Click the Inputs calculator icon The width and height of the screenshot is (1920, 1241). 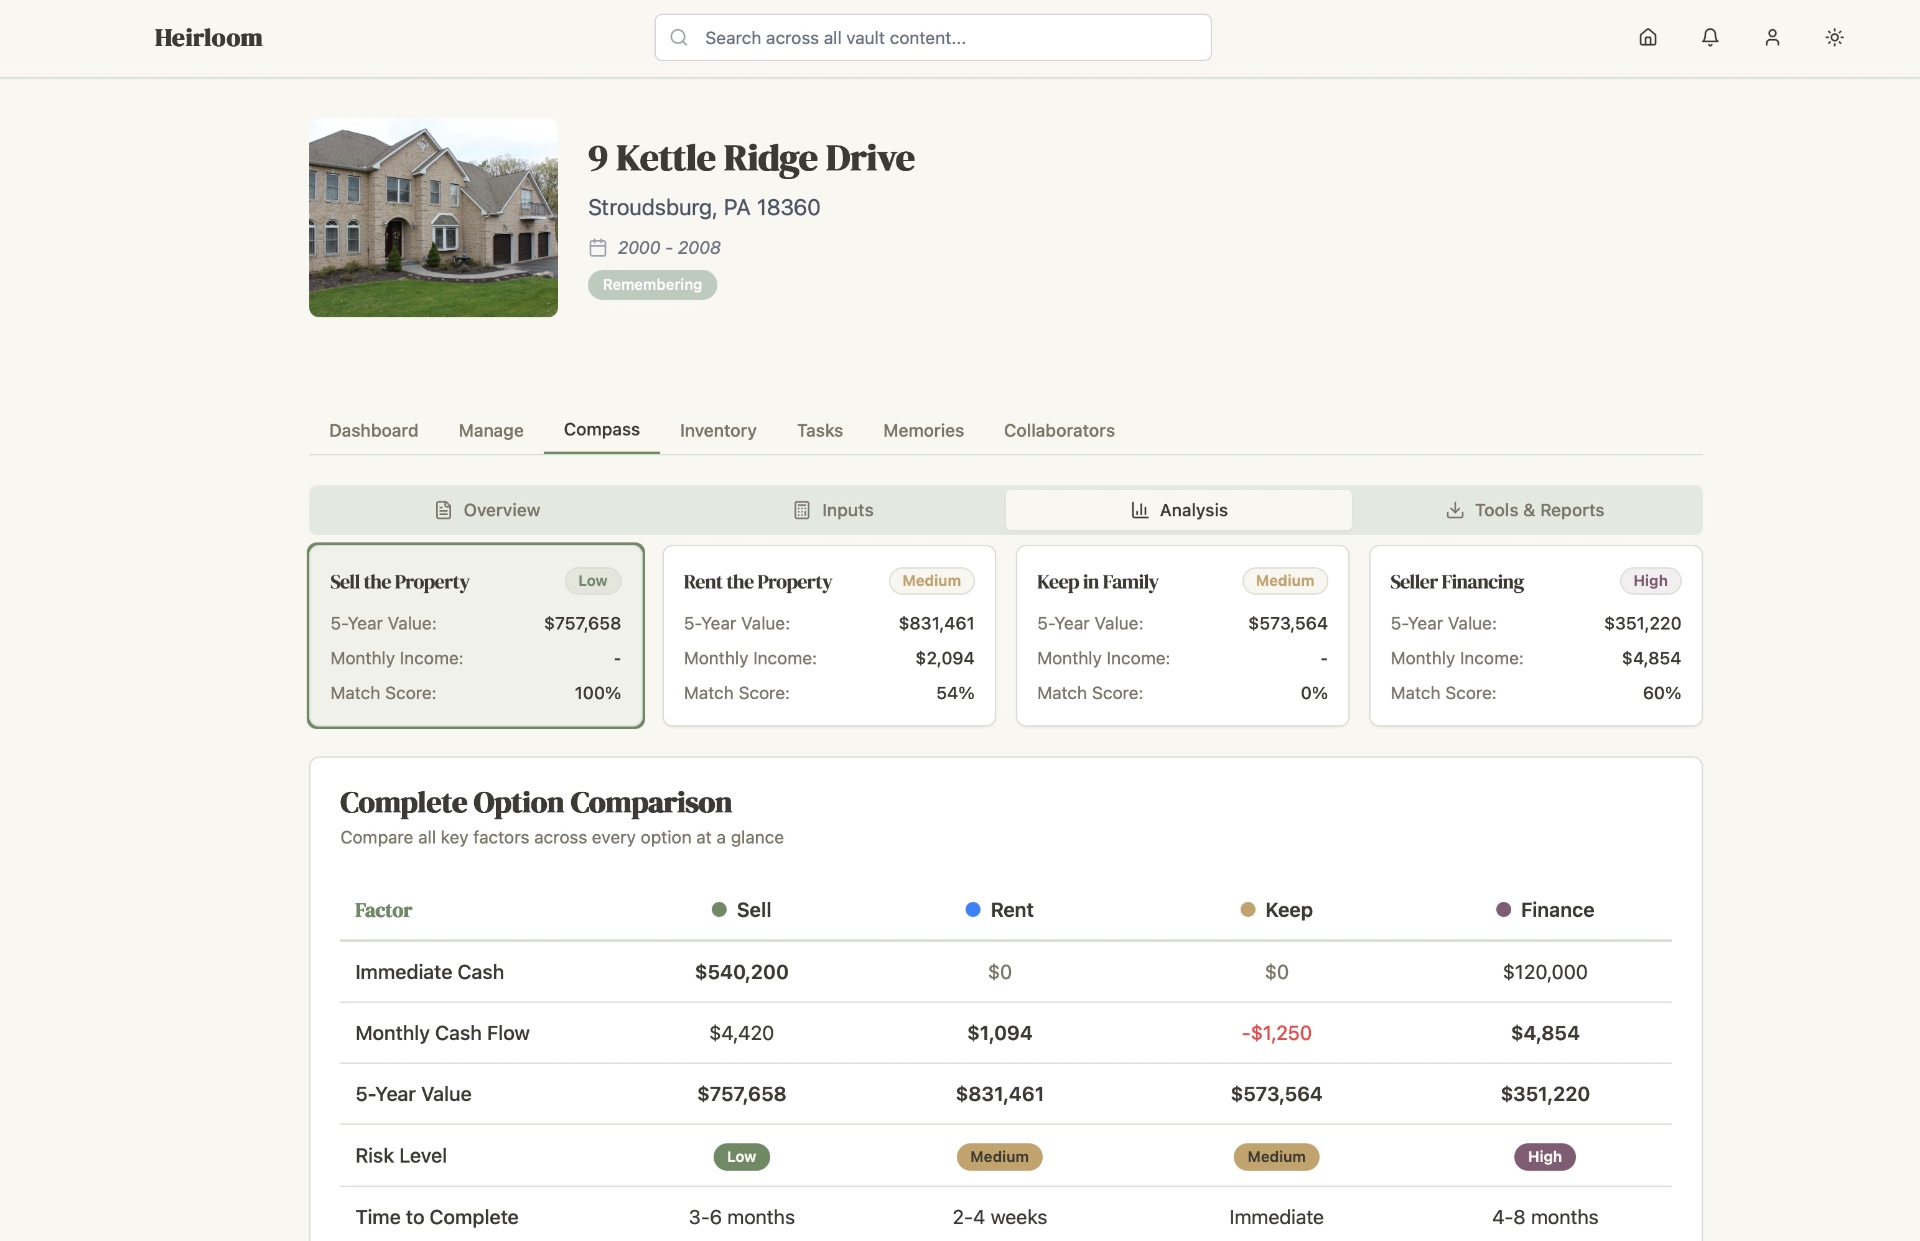tap(802, 511)
